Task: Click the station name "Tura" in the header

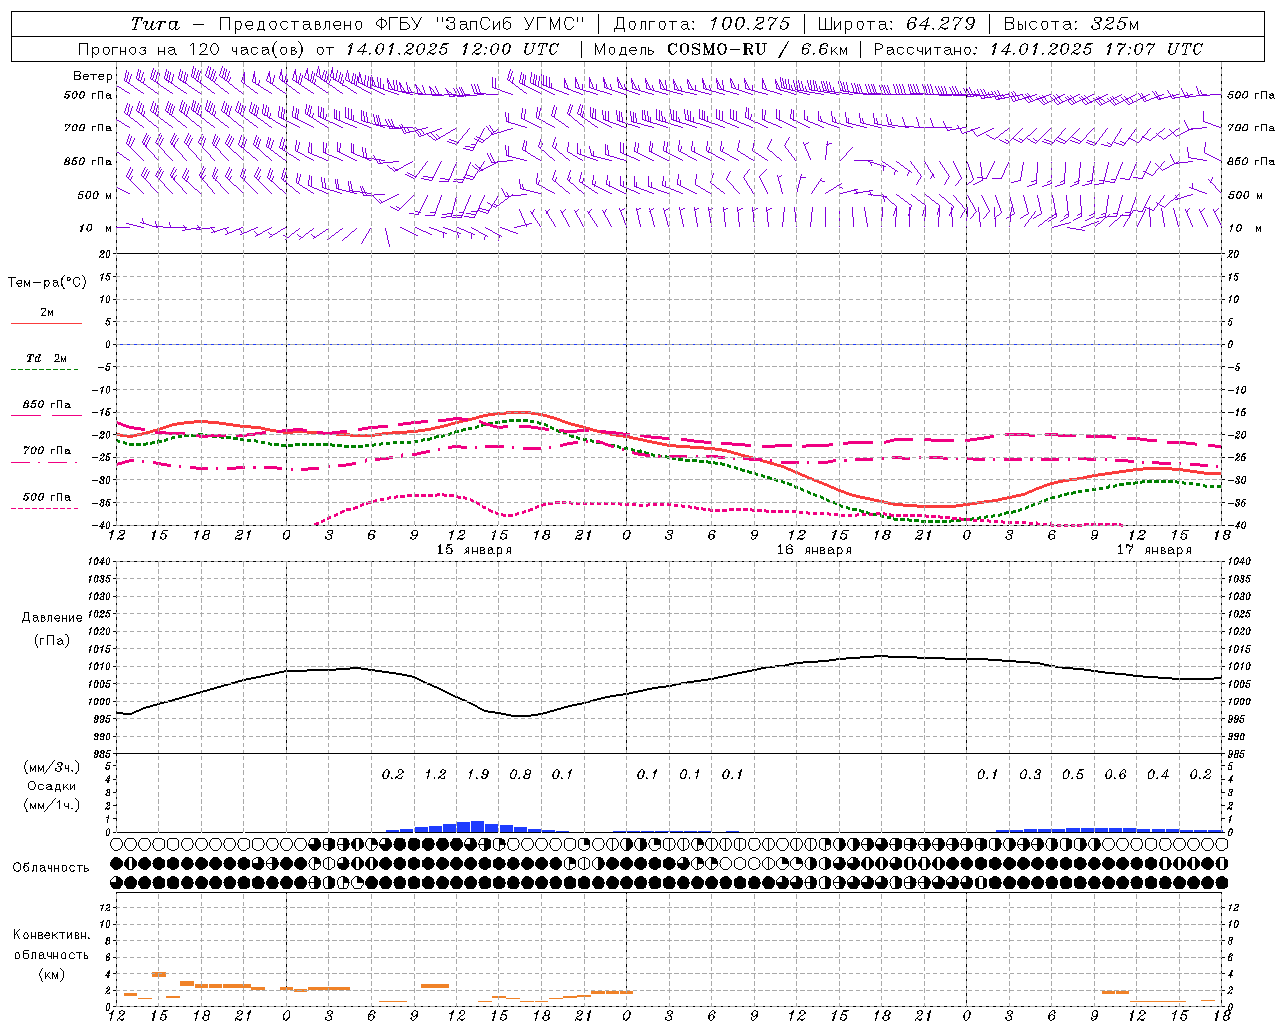Action: point(155,24)
